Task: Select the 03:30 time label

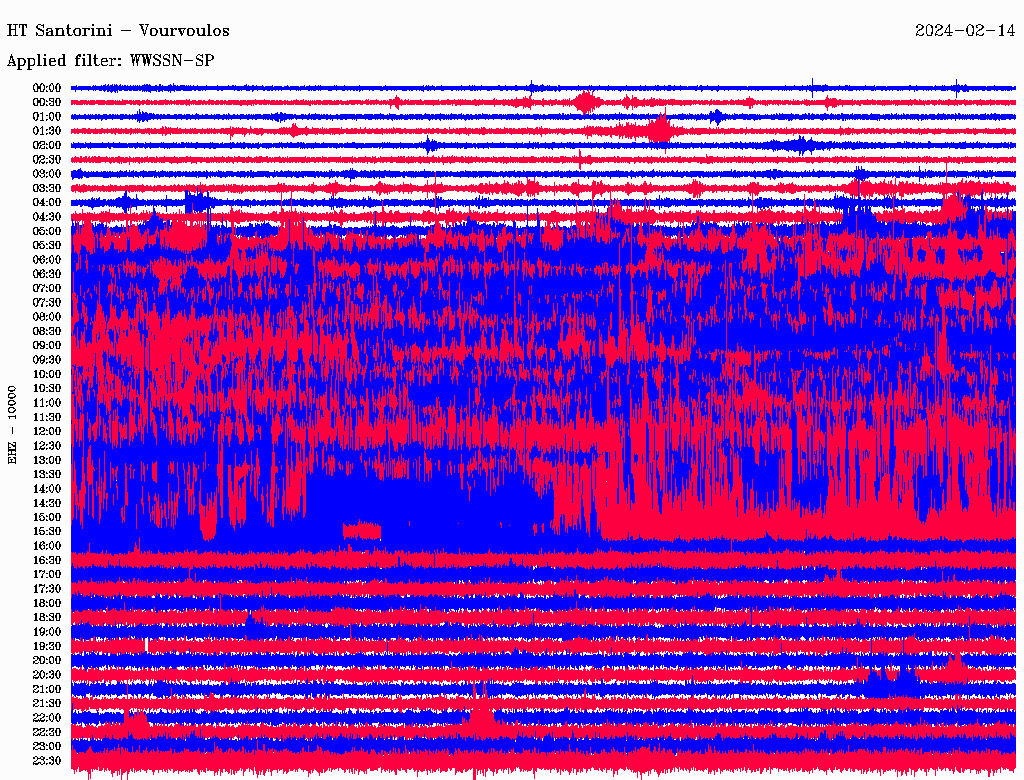Action: (x=47, y=188)
